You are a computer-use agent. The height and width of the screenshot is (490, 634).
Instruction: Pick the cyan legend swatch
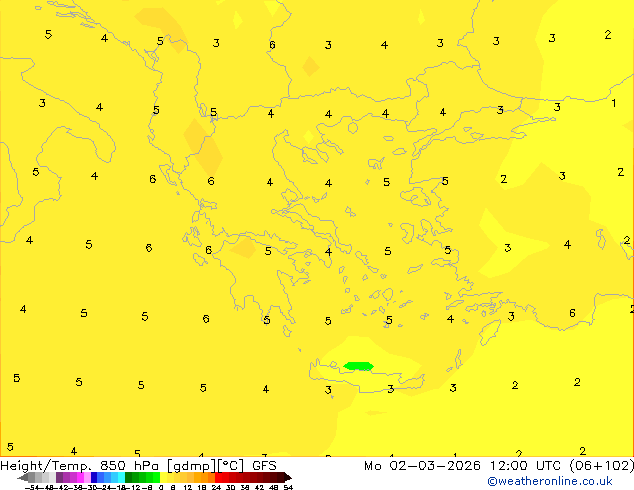click(121, 477)
